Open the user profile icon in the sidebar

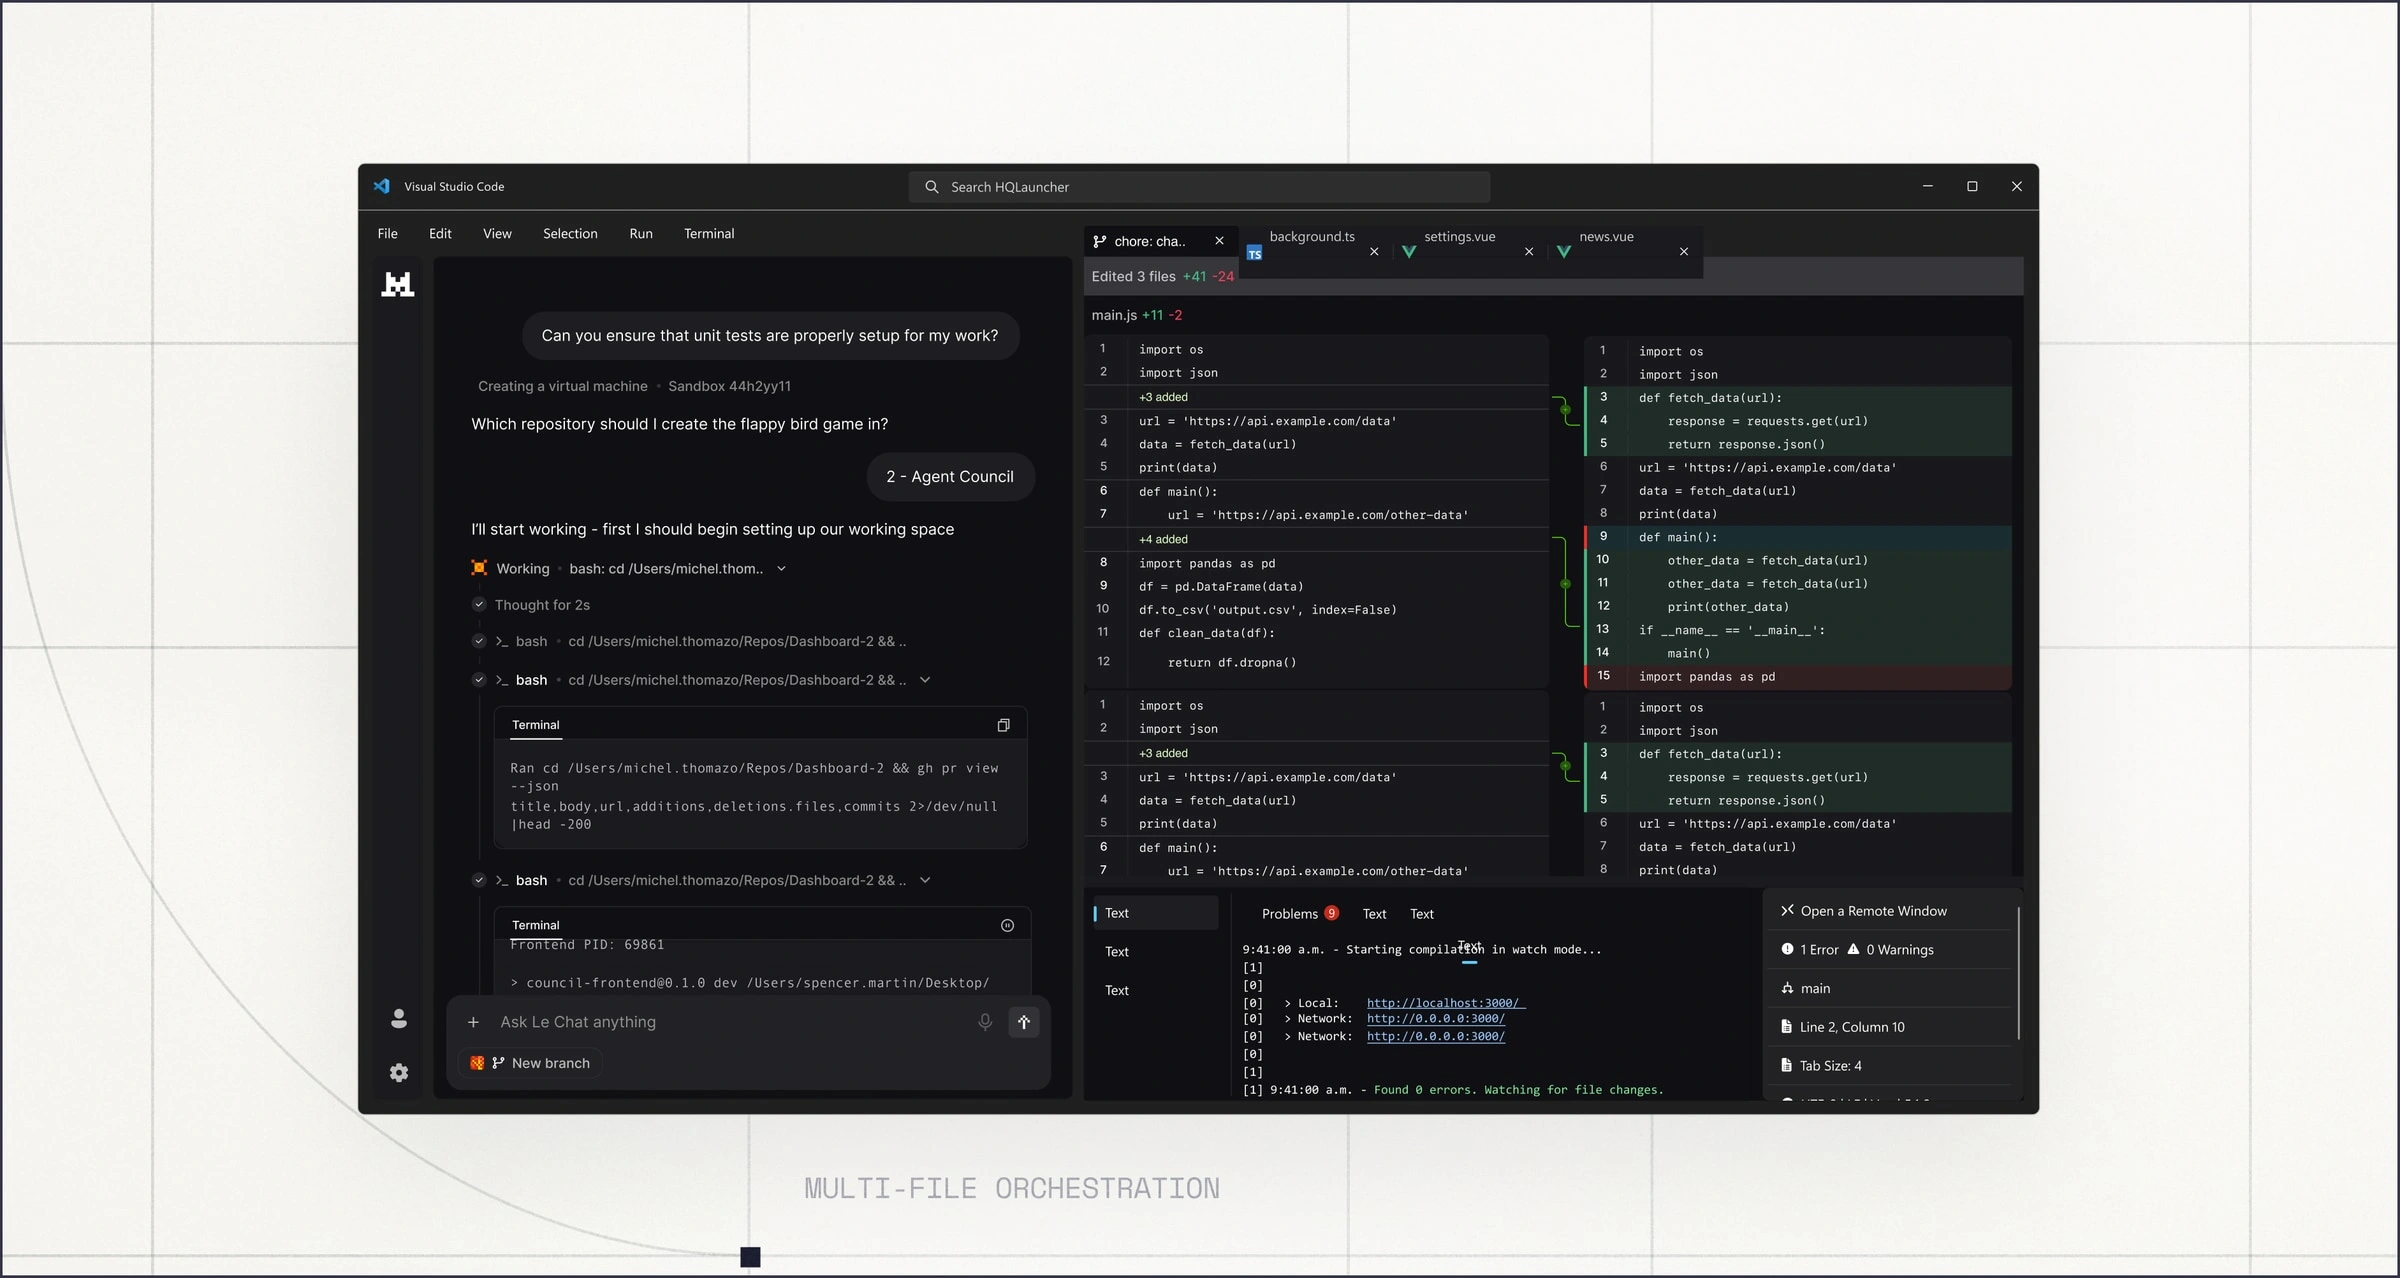pos(399,1019)
